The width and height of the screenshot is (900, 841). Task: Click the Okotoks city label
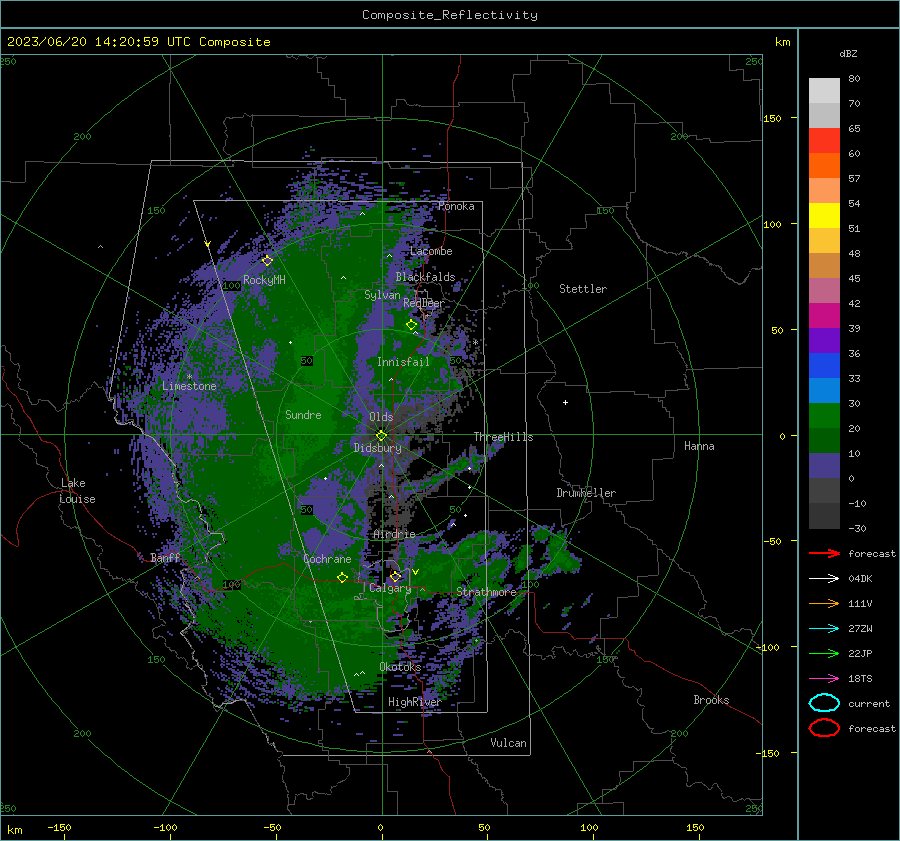click(400, 666)
